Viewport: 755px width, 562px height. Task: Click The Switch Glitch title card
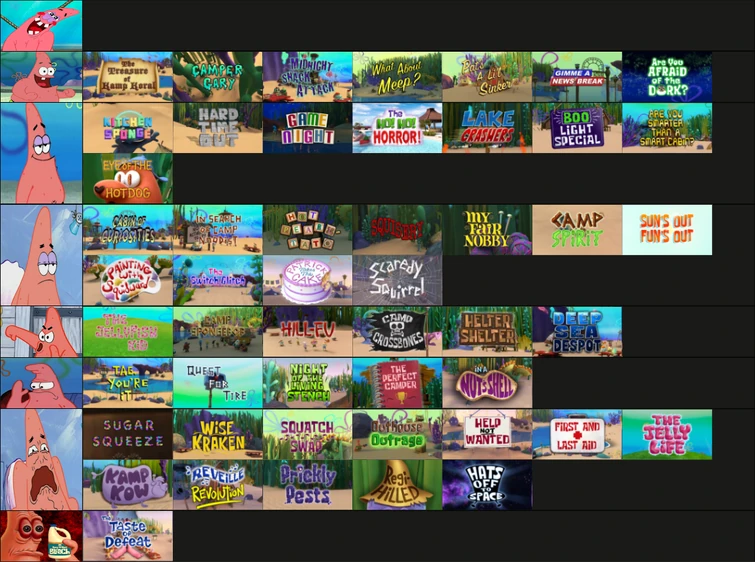[x=218, y=281]
